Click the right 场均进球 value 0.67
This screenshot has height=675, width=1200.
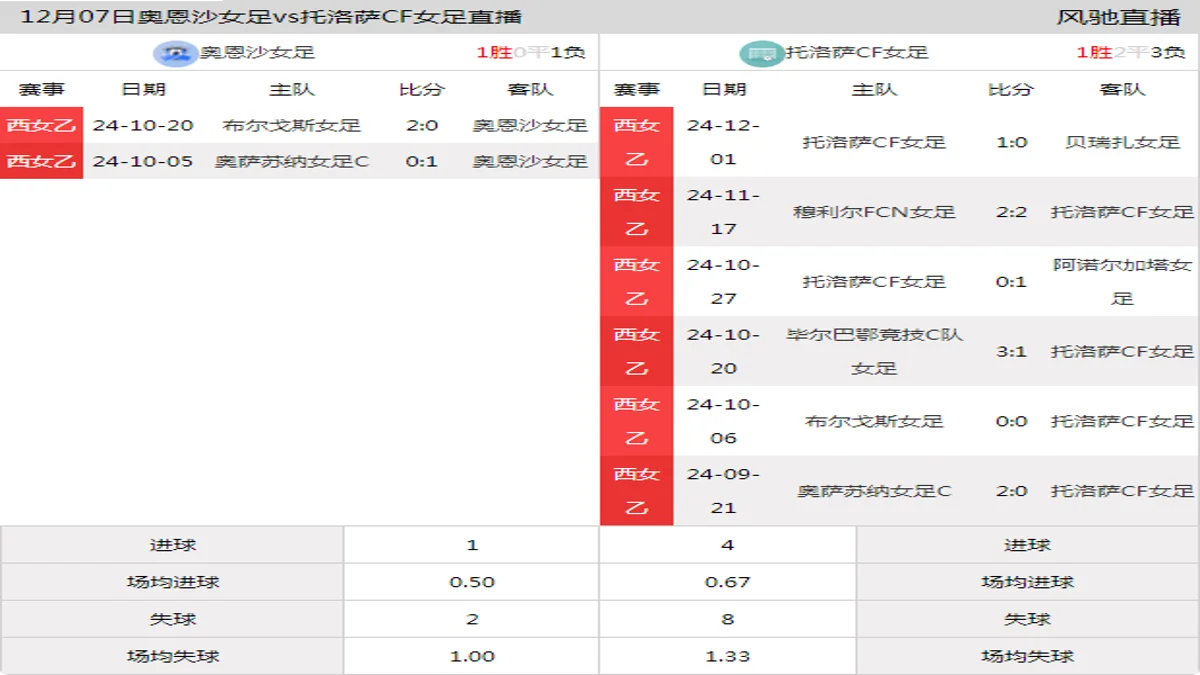pyautogui.click(x=727, y=582)
